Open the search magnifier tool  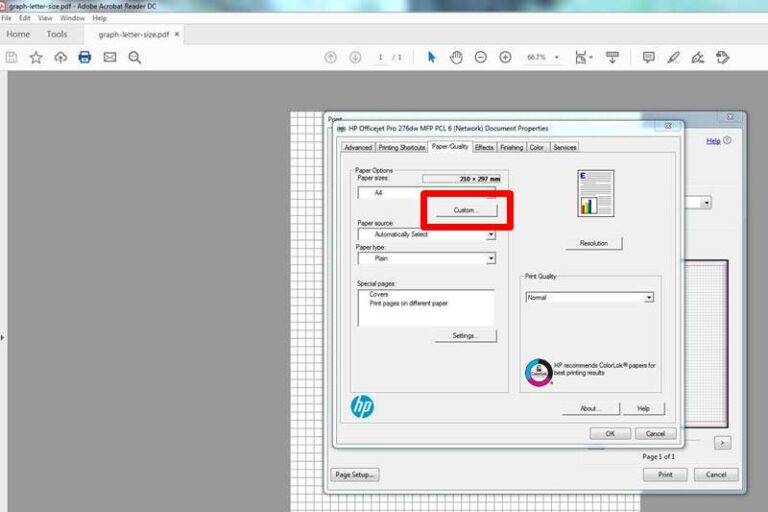(135, 58)
